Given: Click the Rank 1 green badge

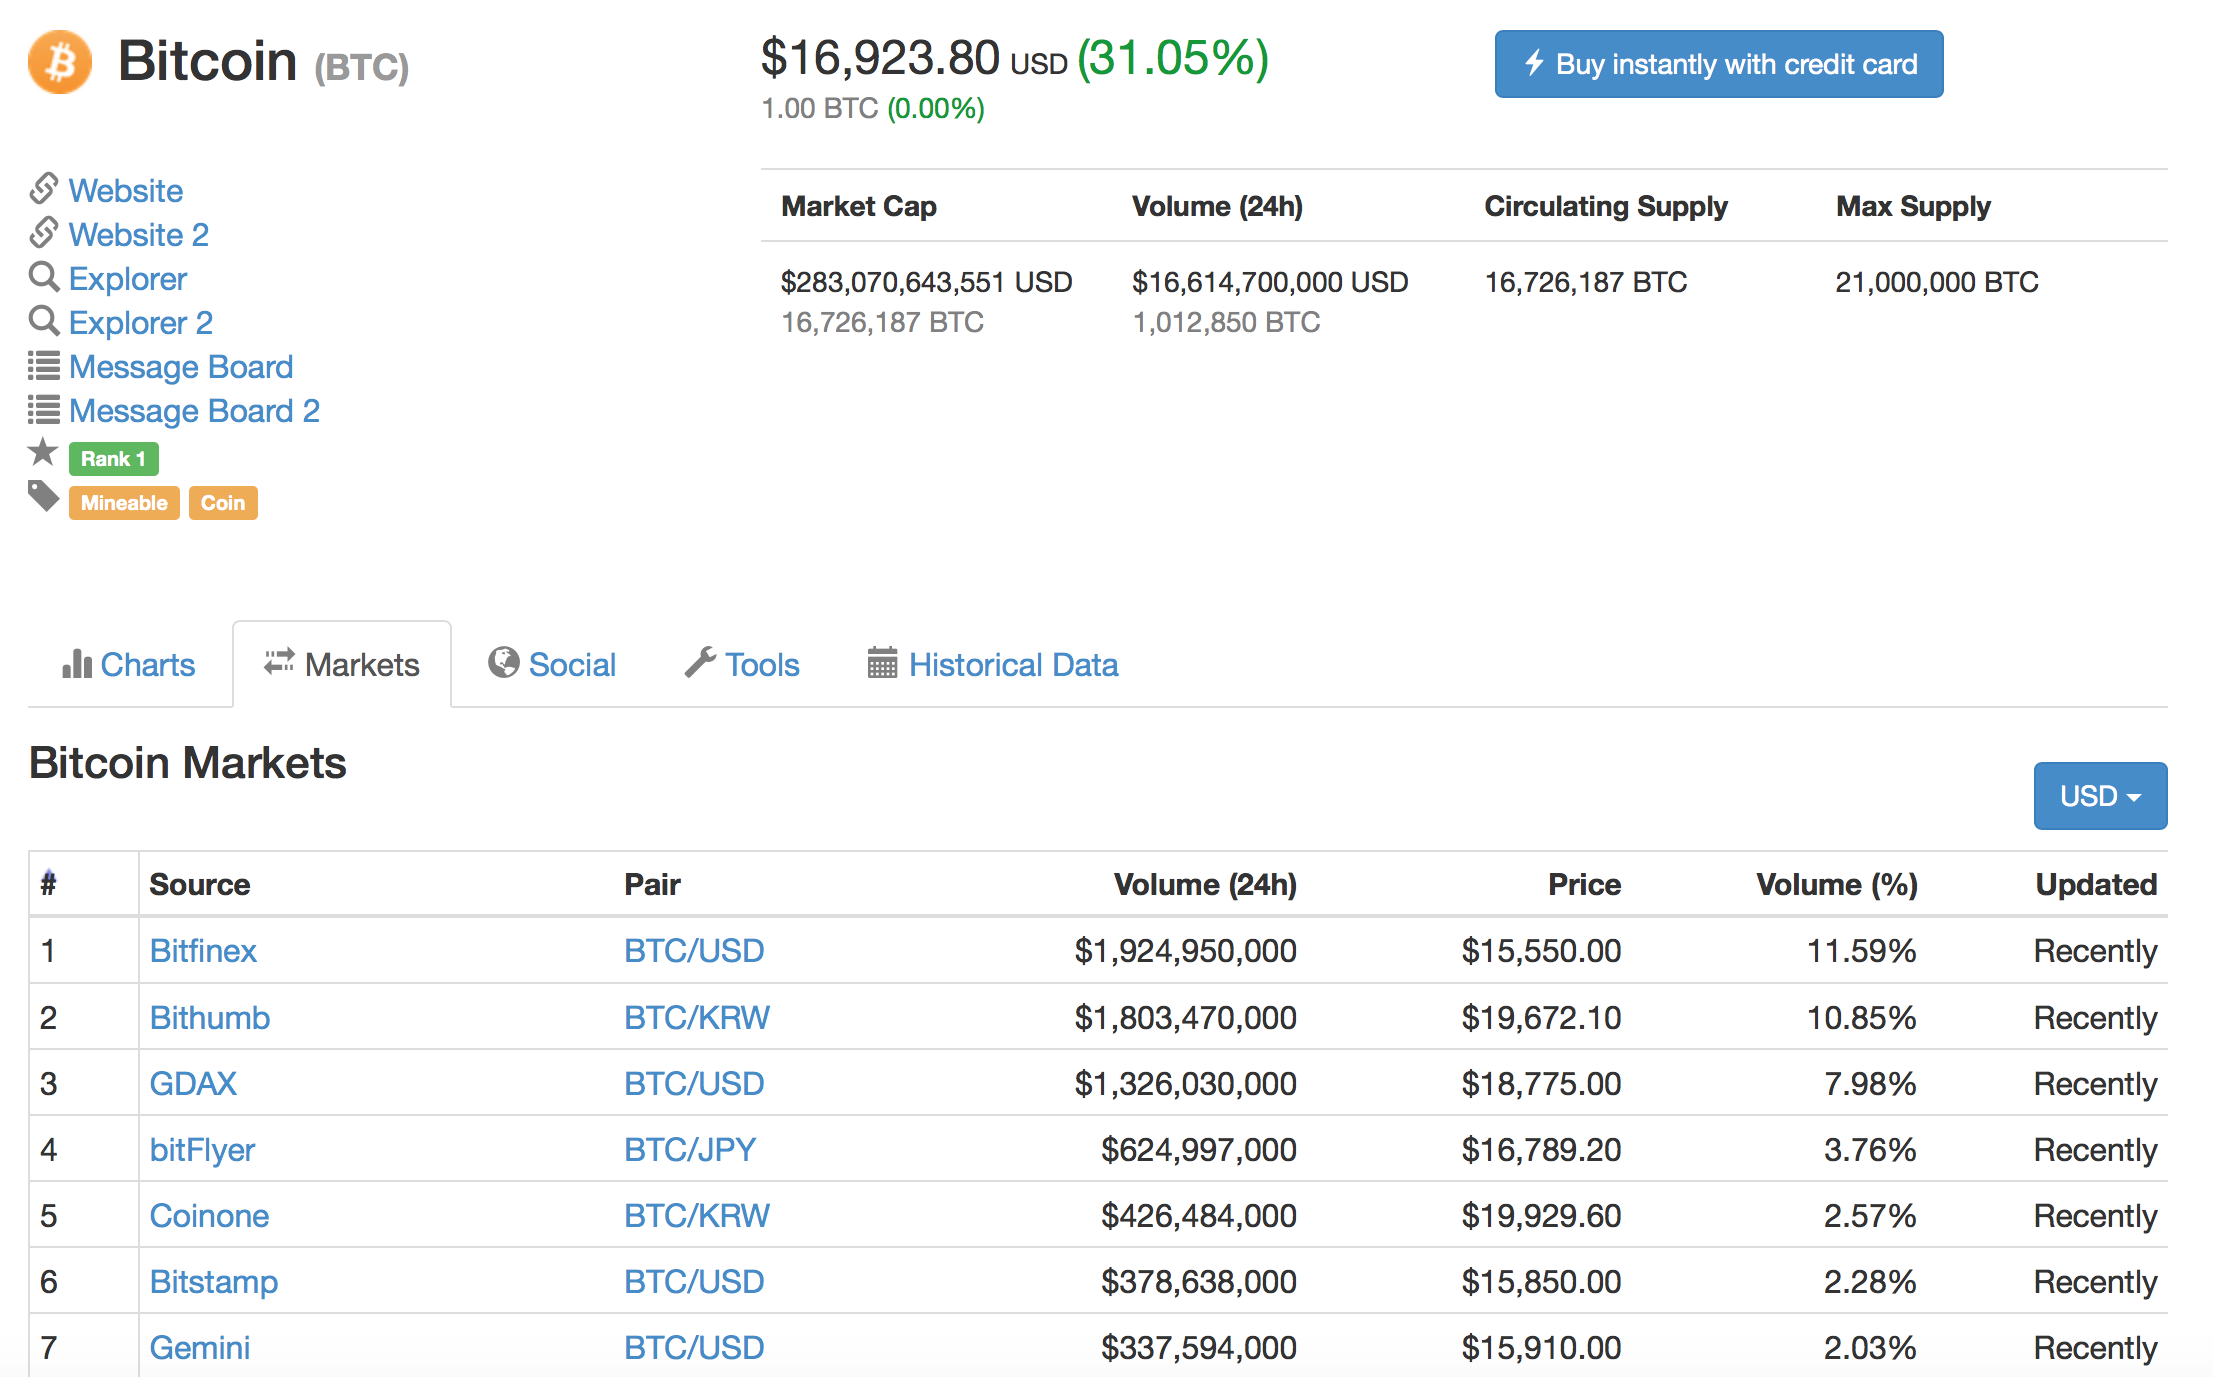Looking at the screenshot, I should 114,459.
